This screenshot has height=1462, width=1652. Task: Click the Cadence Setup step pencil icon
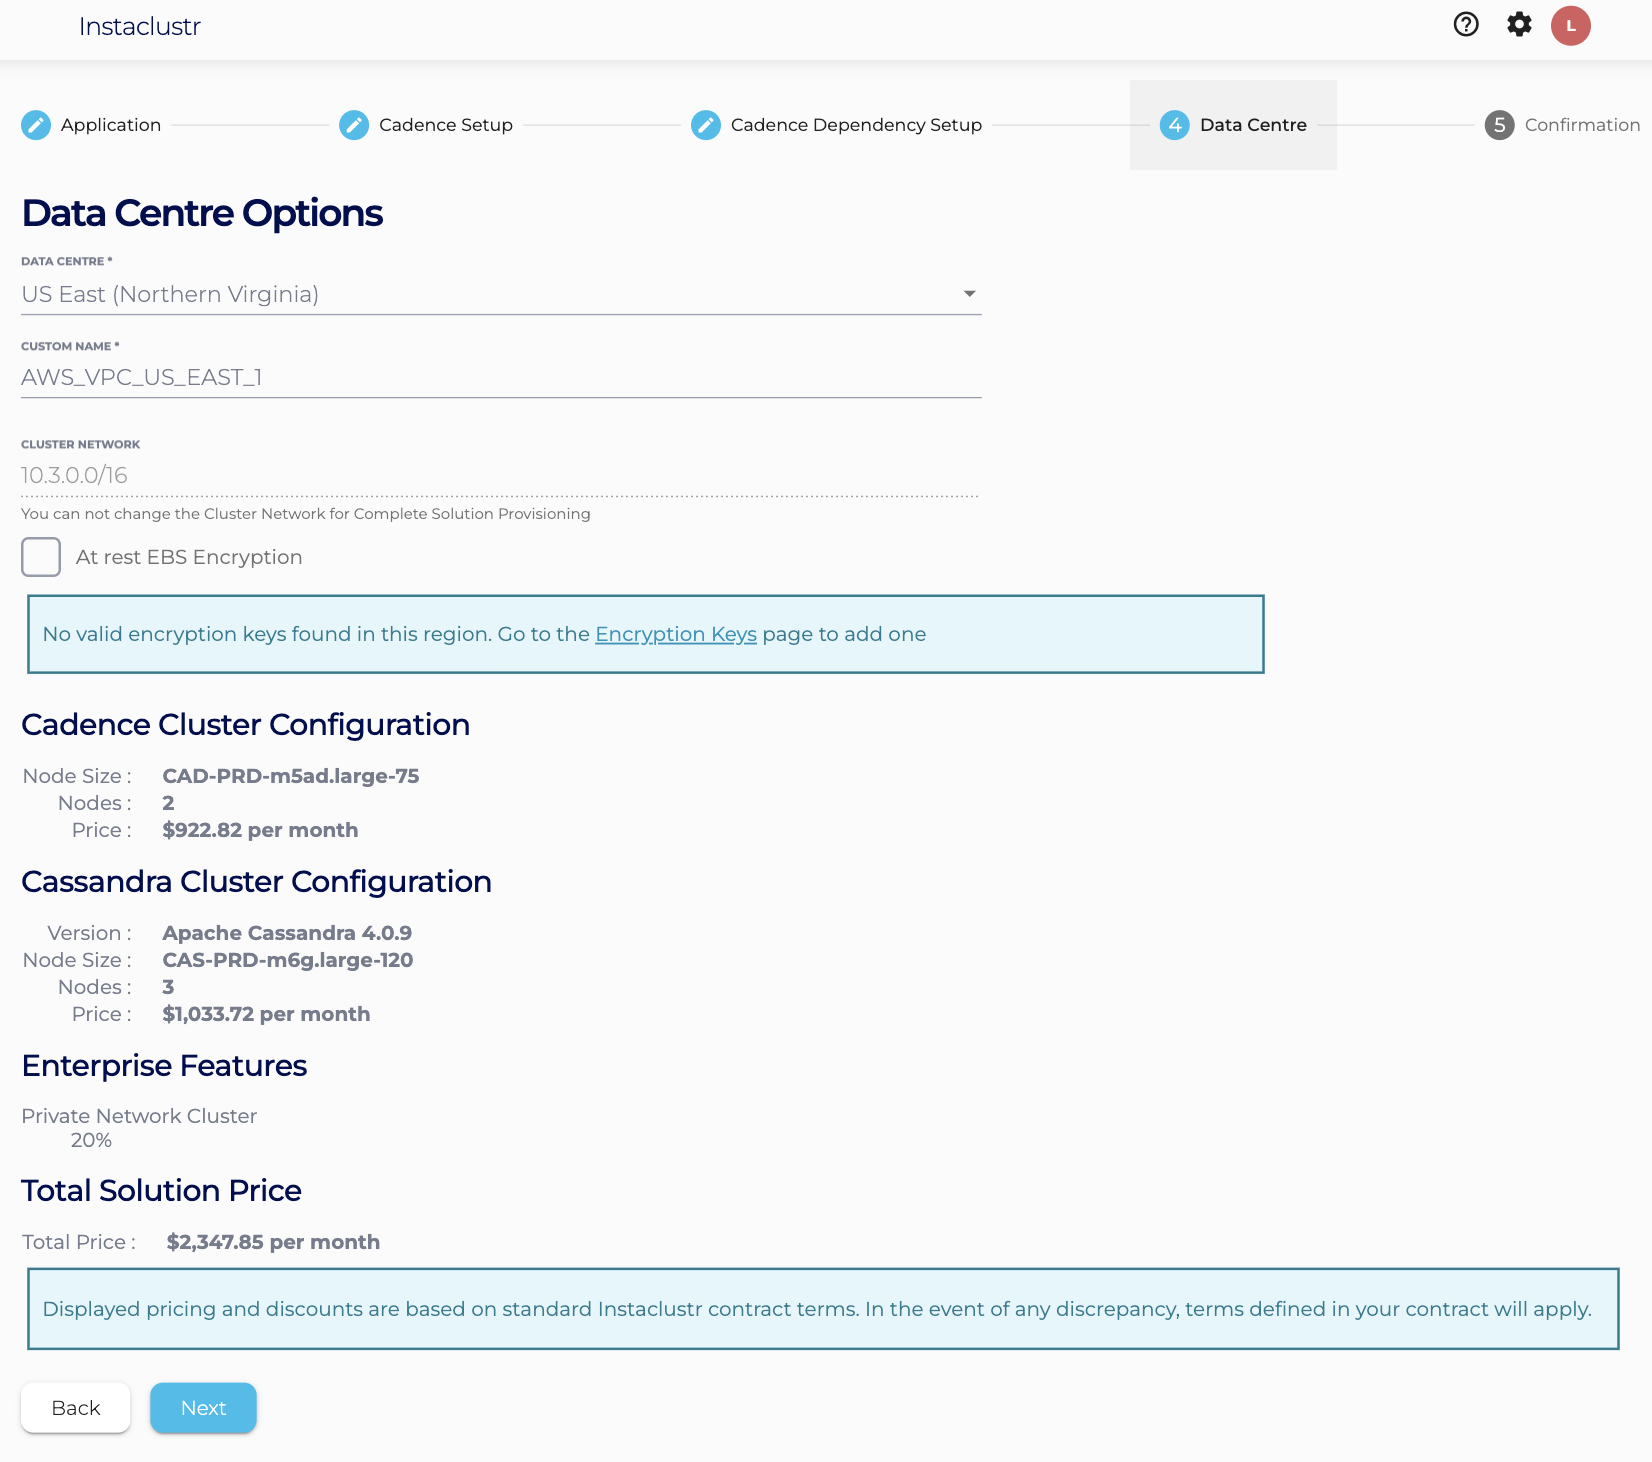click(354, 125)
